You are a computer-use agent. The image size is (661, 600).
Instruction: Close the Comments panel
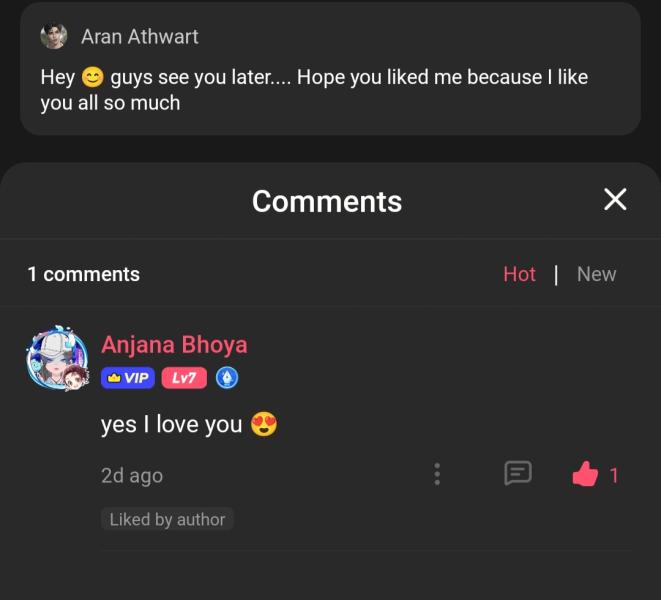point(615,199)
